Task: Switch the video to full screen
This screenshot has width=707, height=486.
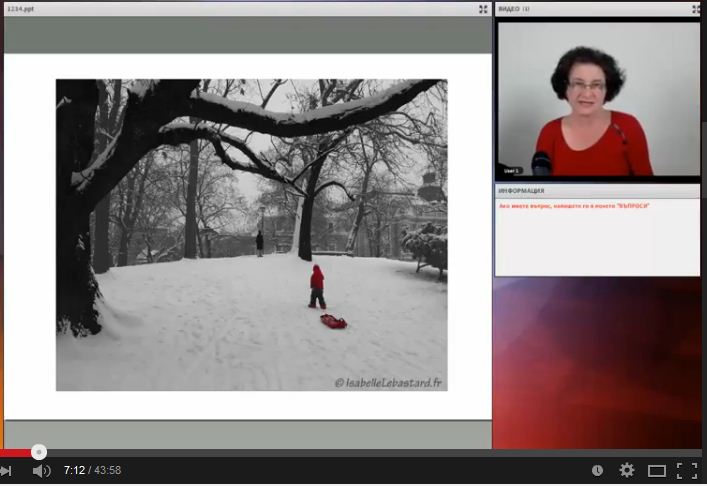Action: click(x=687, y=471)
